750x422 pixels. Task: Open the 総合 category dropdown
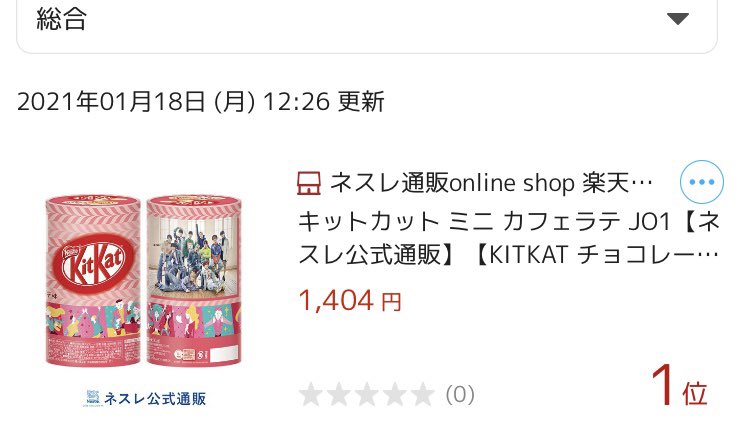(x=367, y=22)
